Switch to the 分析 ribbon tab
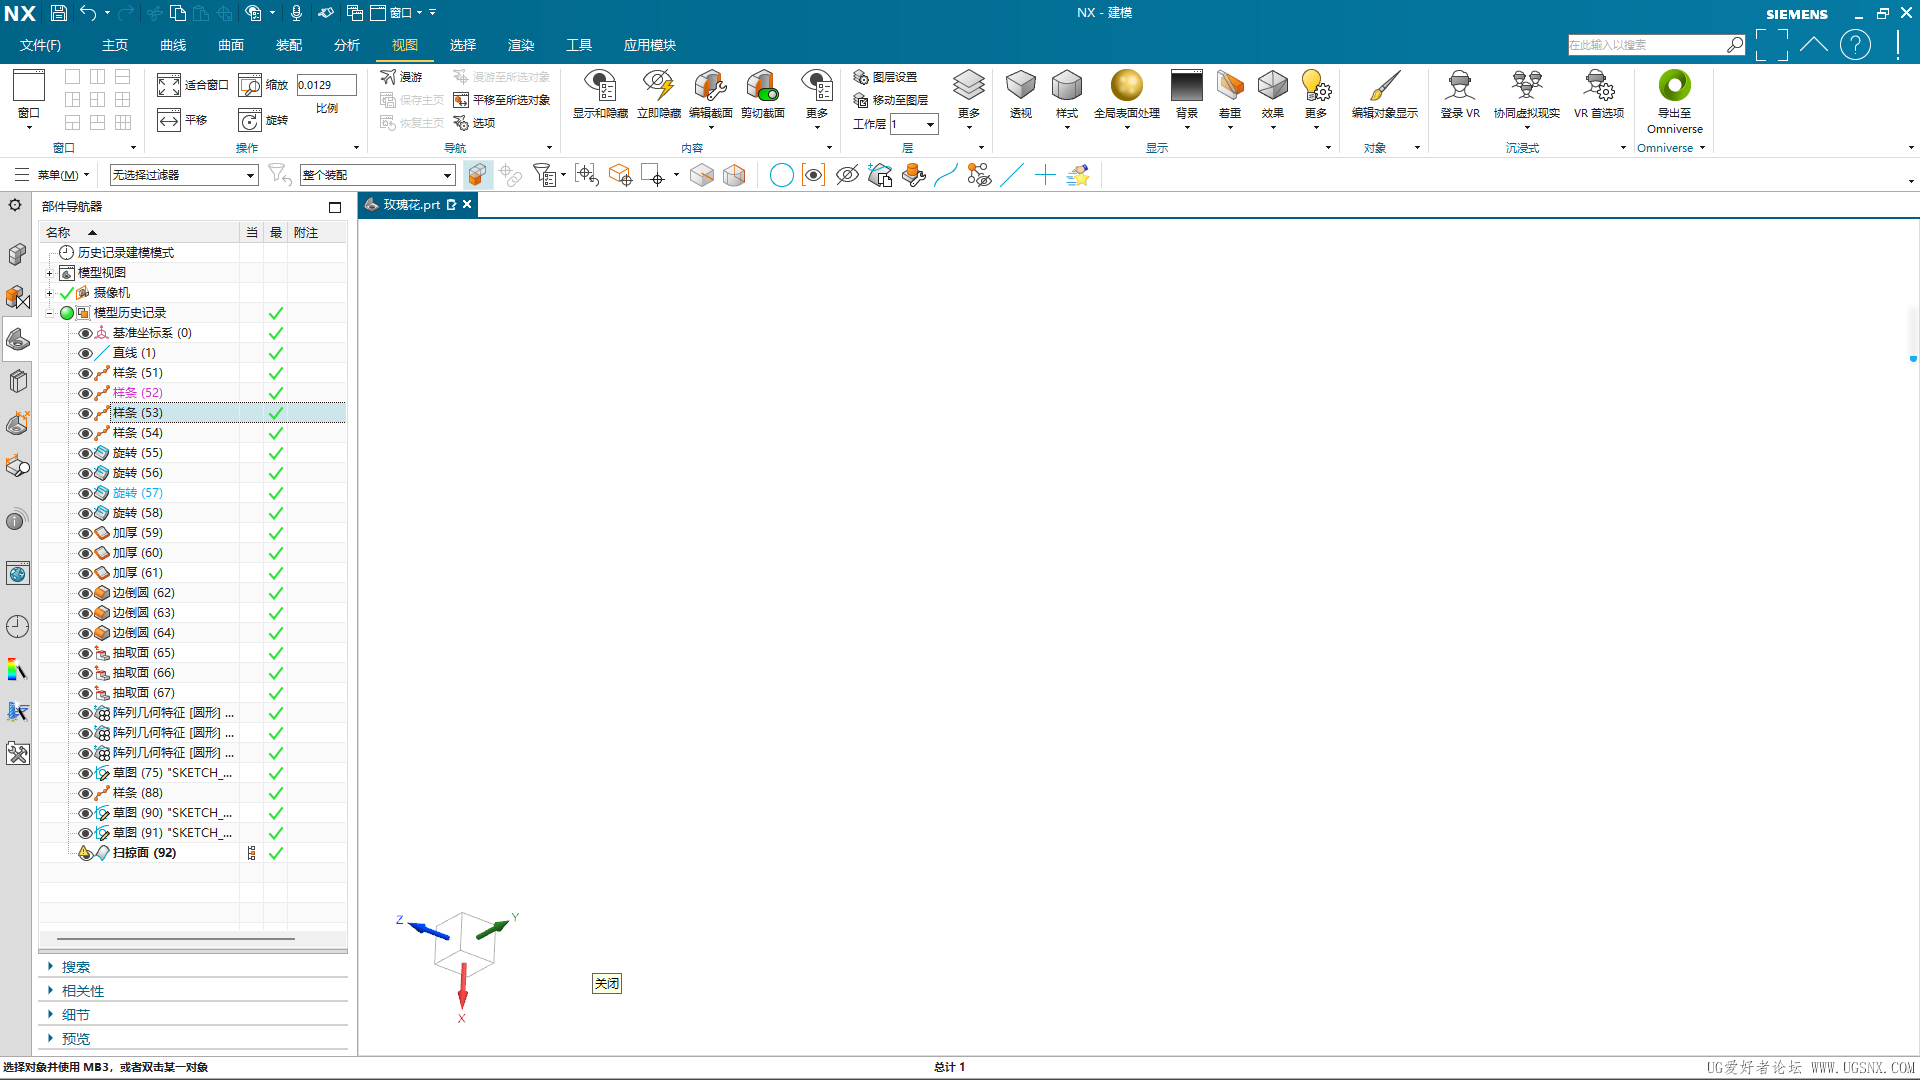1920x1080 pixels. (x=346, y=45)
